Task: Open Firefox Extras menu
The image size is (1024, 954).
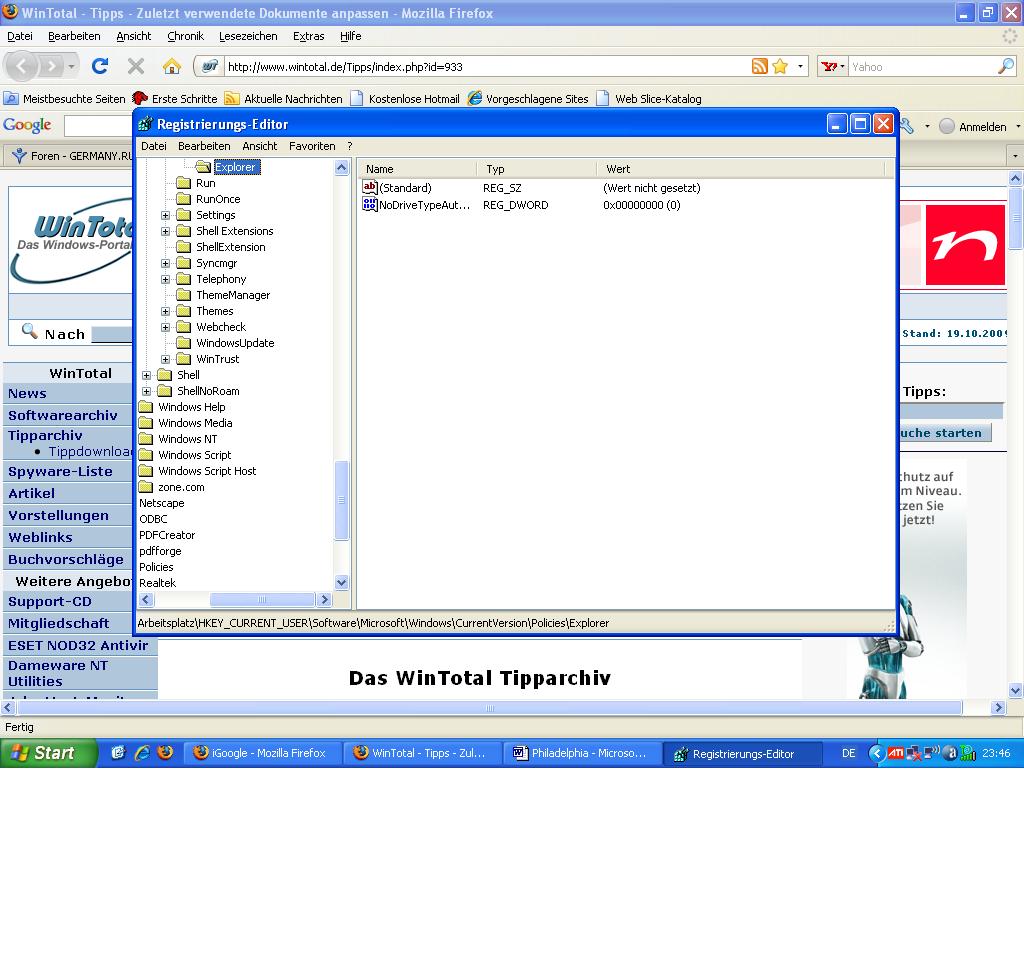Action: pyautogui.click(x=308, y=36)
